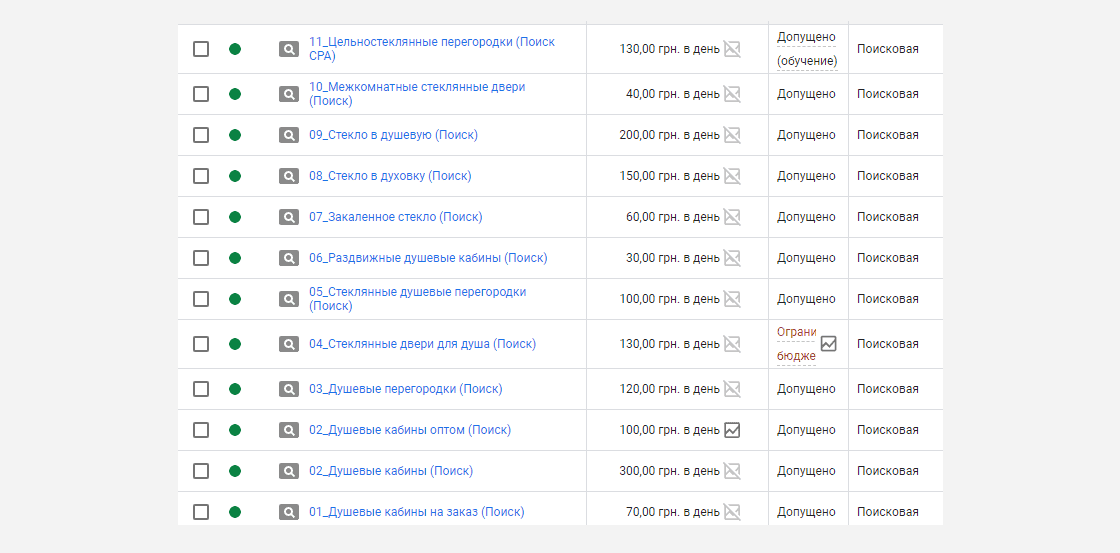The image size is (1120, 553).
Task: Click the crossed-out chart icon for 300,00 грн. budget
Action: (731, 471)
